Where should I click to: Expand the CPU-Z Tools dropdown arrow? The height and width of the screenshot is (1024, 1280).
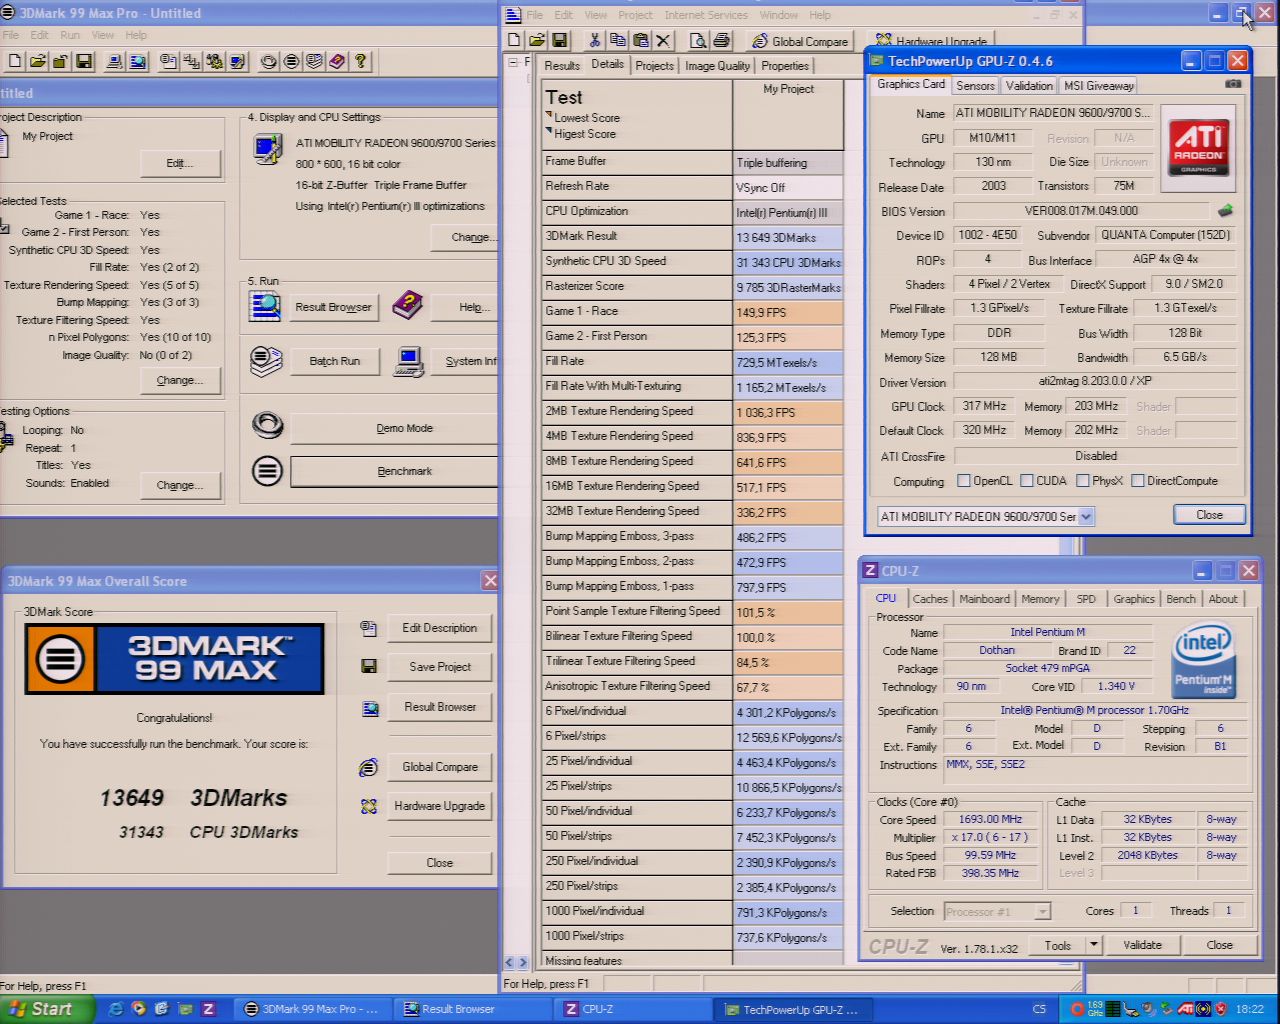click(1093, 945)
